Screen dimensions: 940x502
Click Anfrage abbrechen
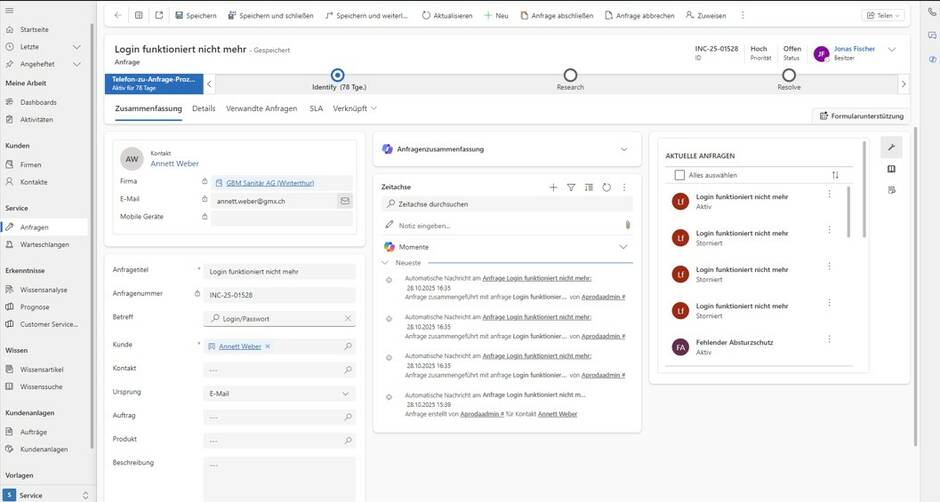pos(640,16)
